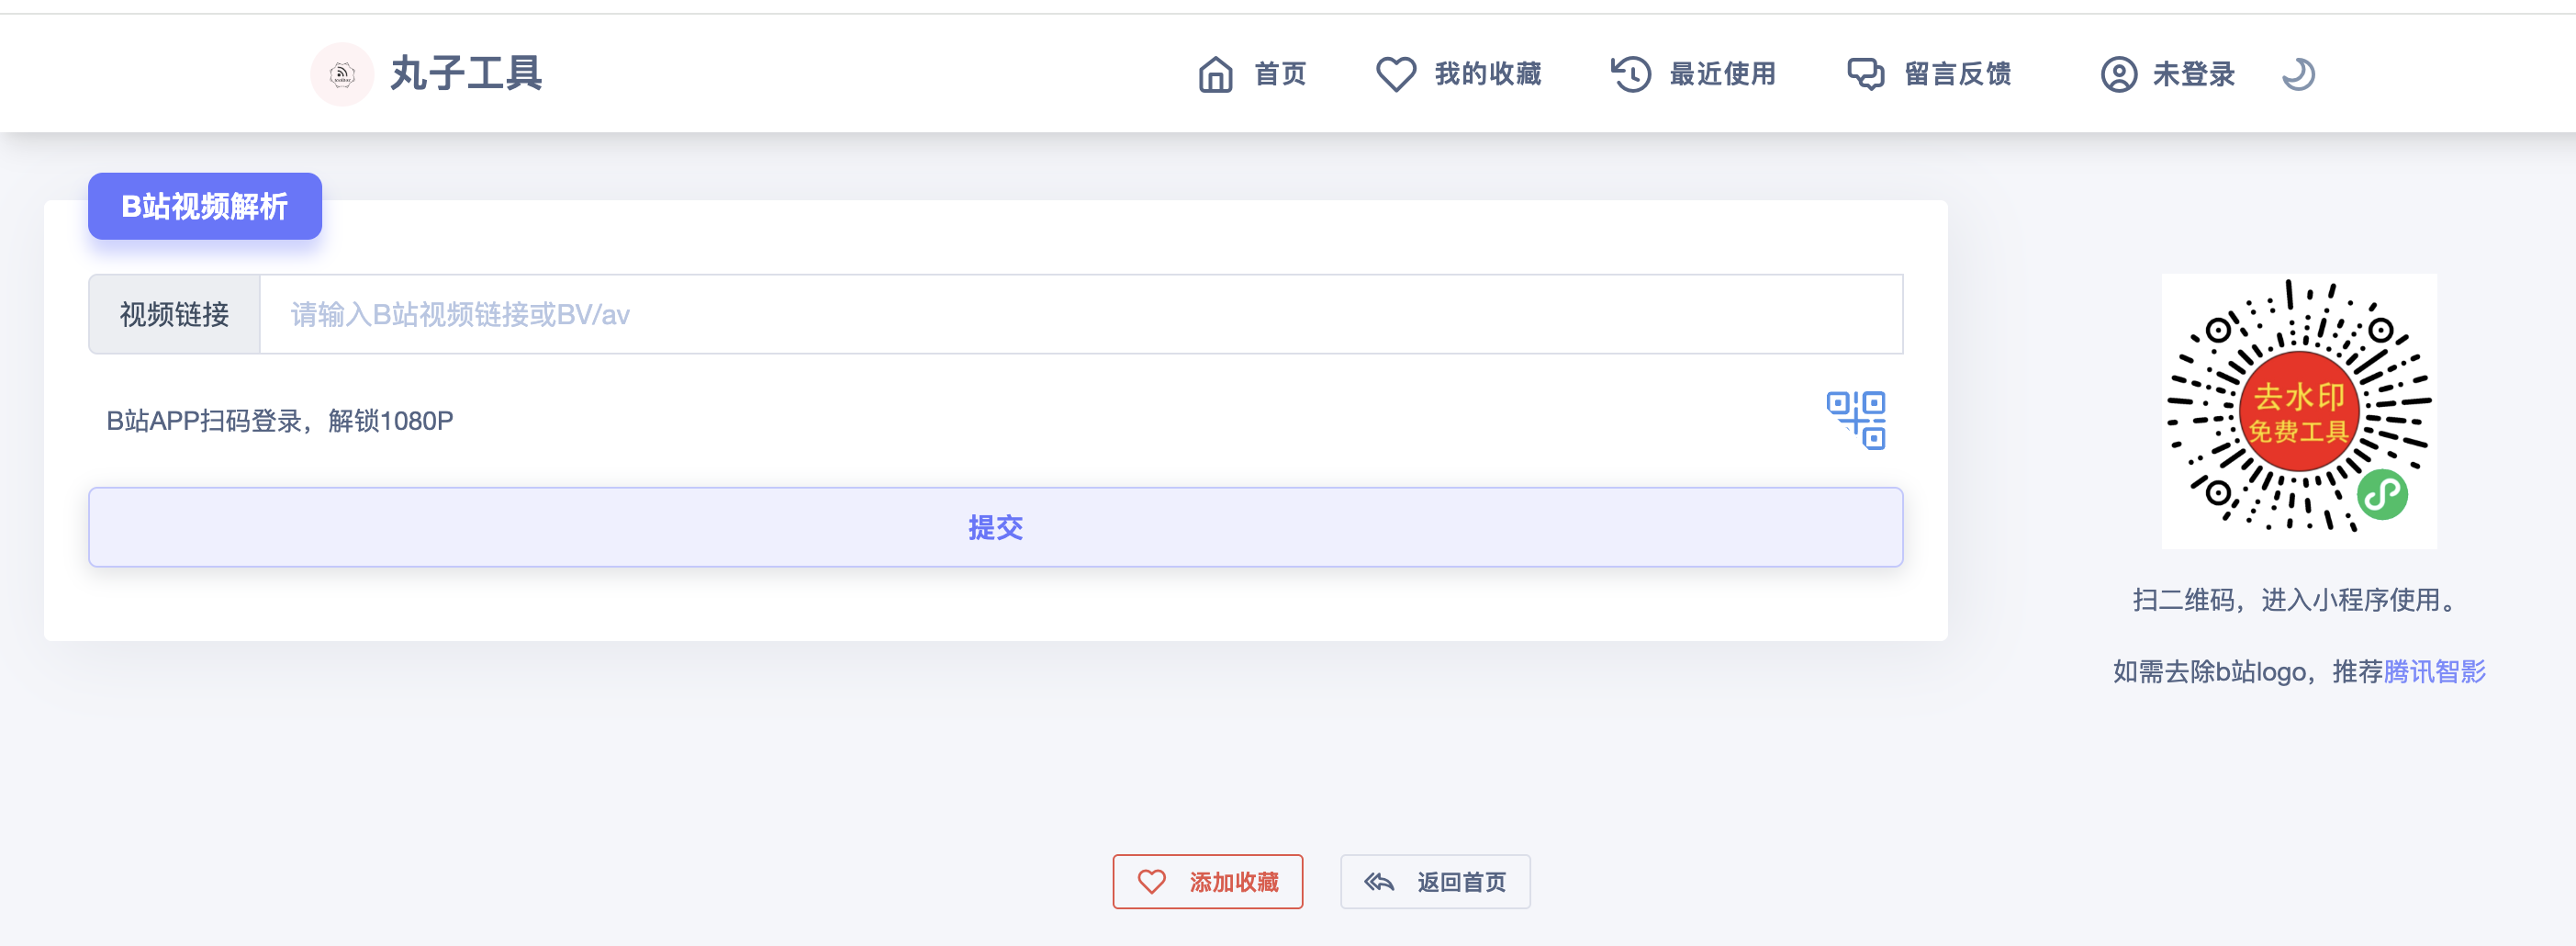
Task: Click the history clock icon
Action: point(1630,74)
